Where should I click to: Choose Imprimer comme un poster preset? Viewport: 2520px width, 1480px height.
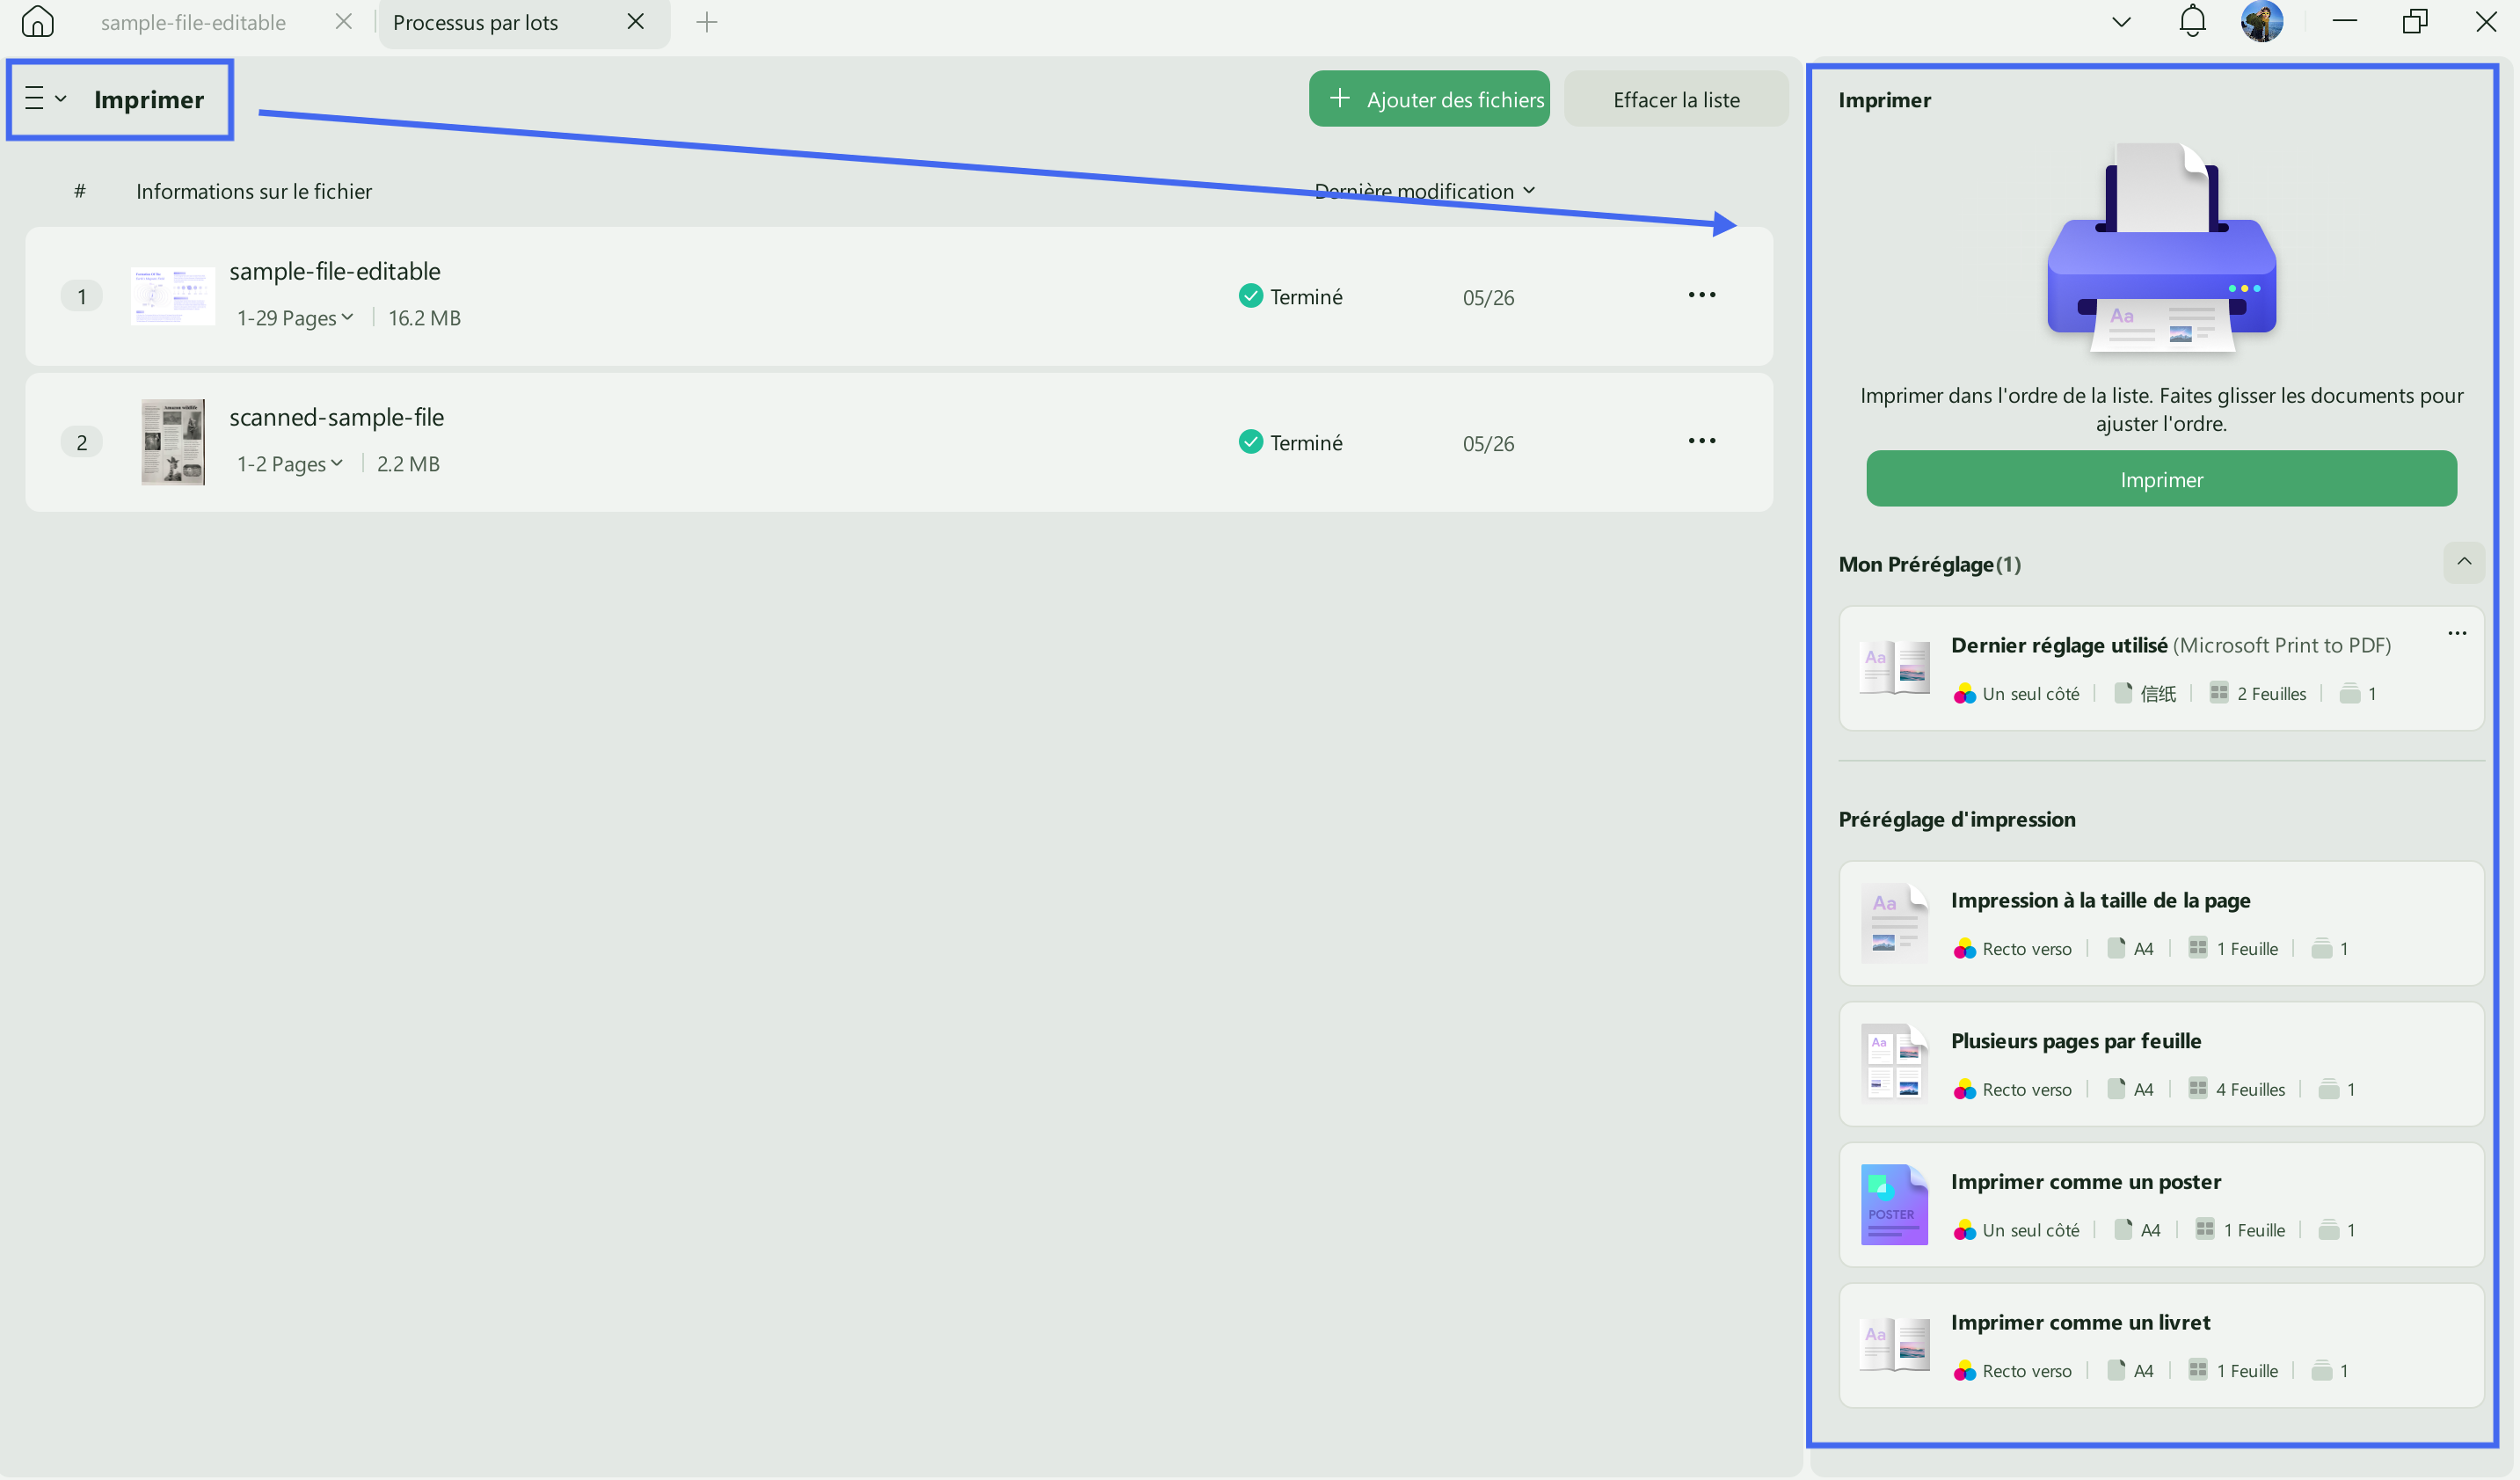[2161, 1206]
